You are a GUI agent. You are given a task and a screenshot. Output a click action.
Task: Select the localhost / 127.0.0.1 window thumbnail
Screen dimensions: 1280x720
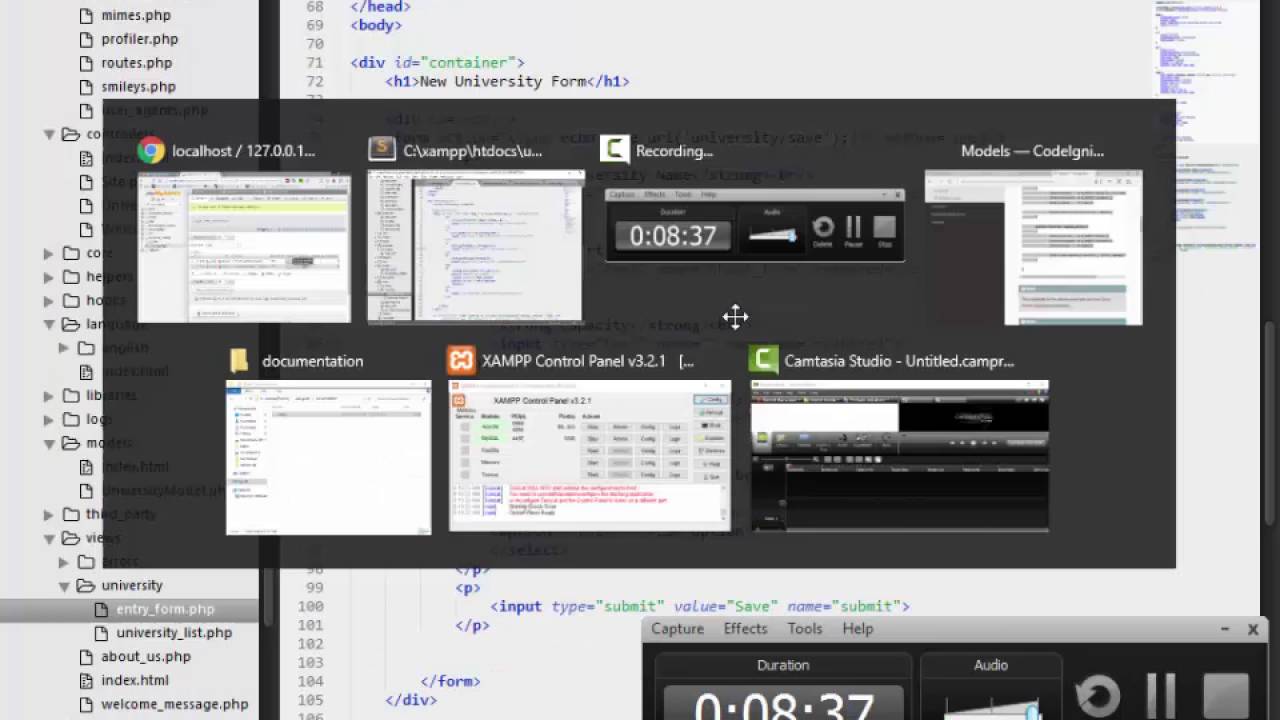(x=244, y=248)
